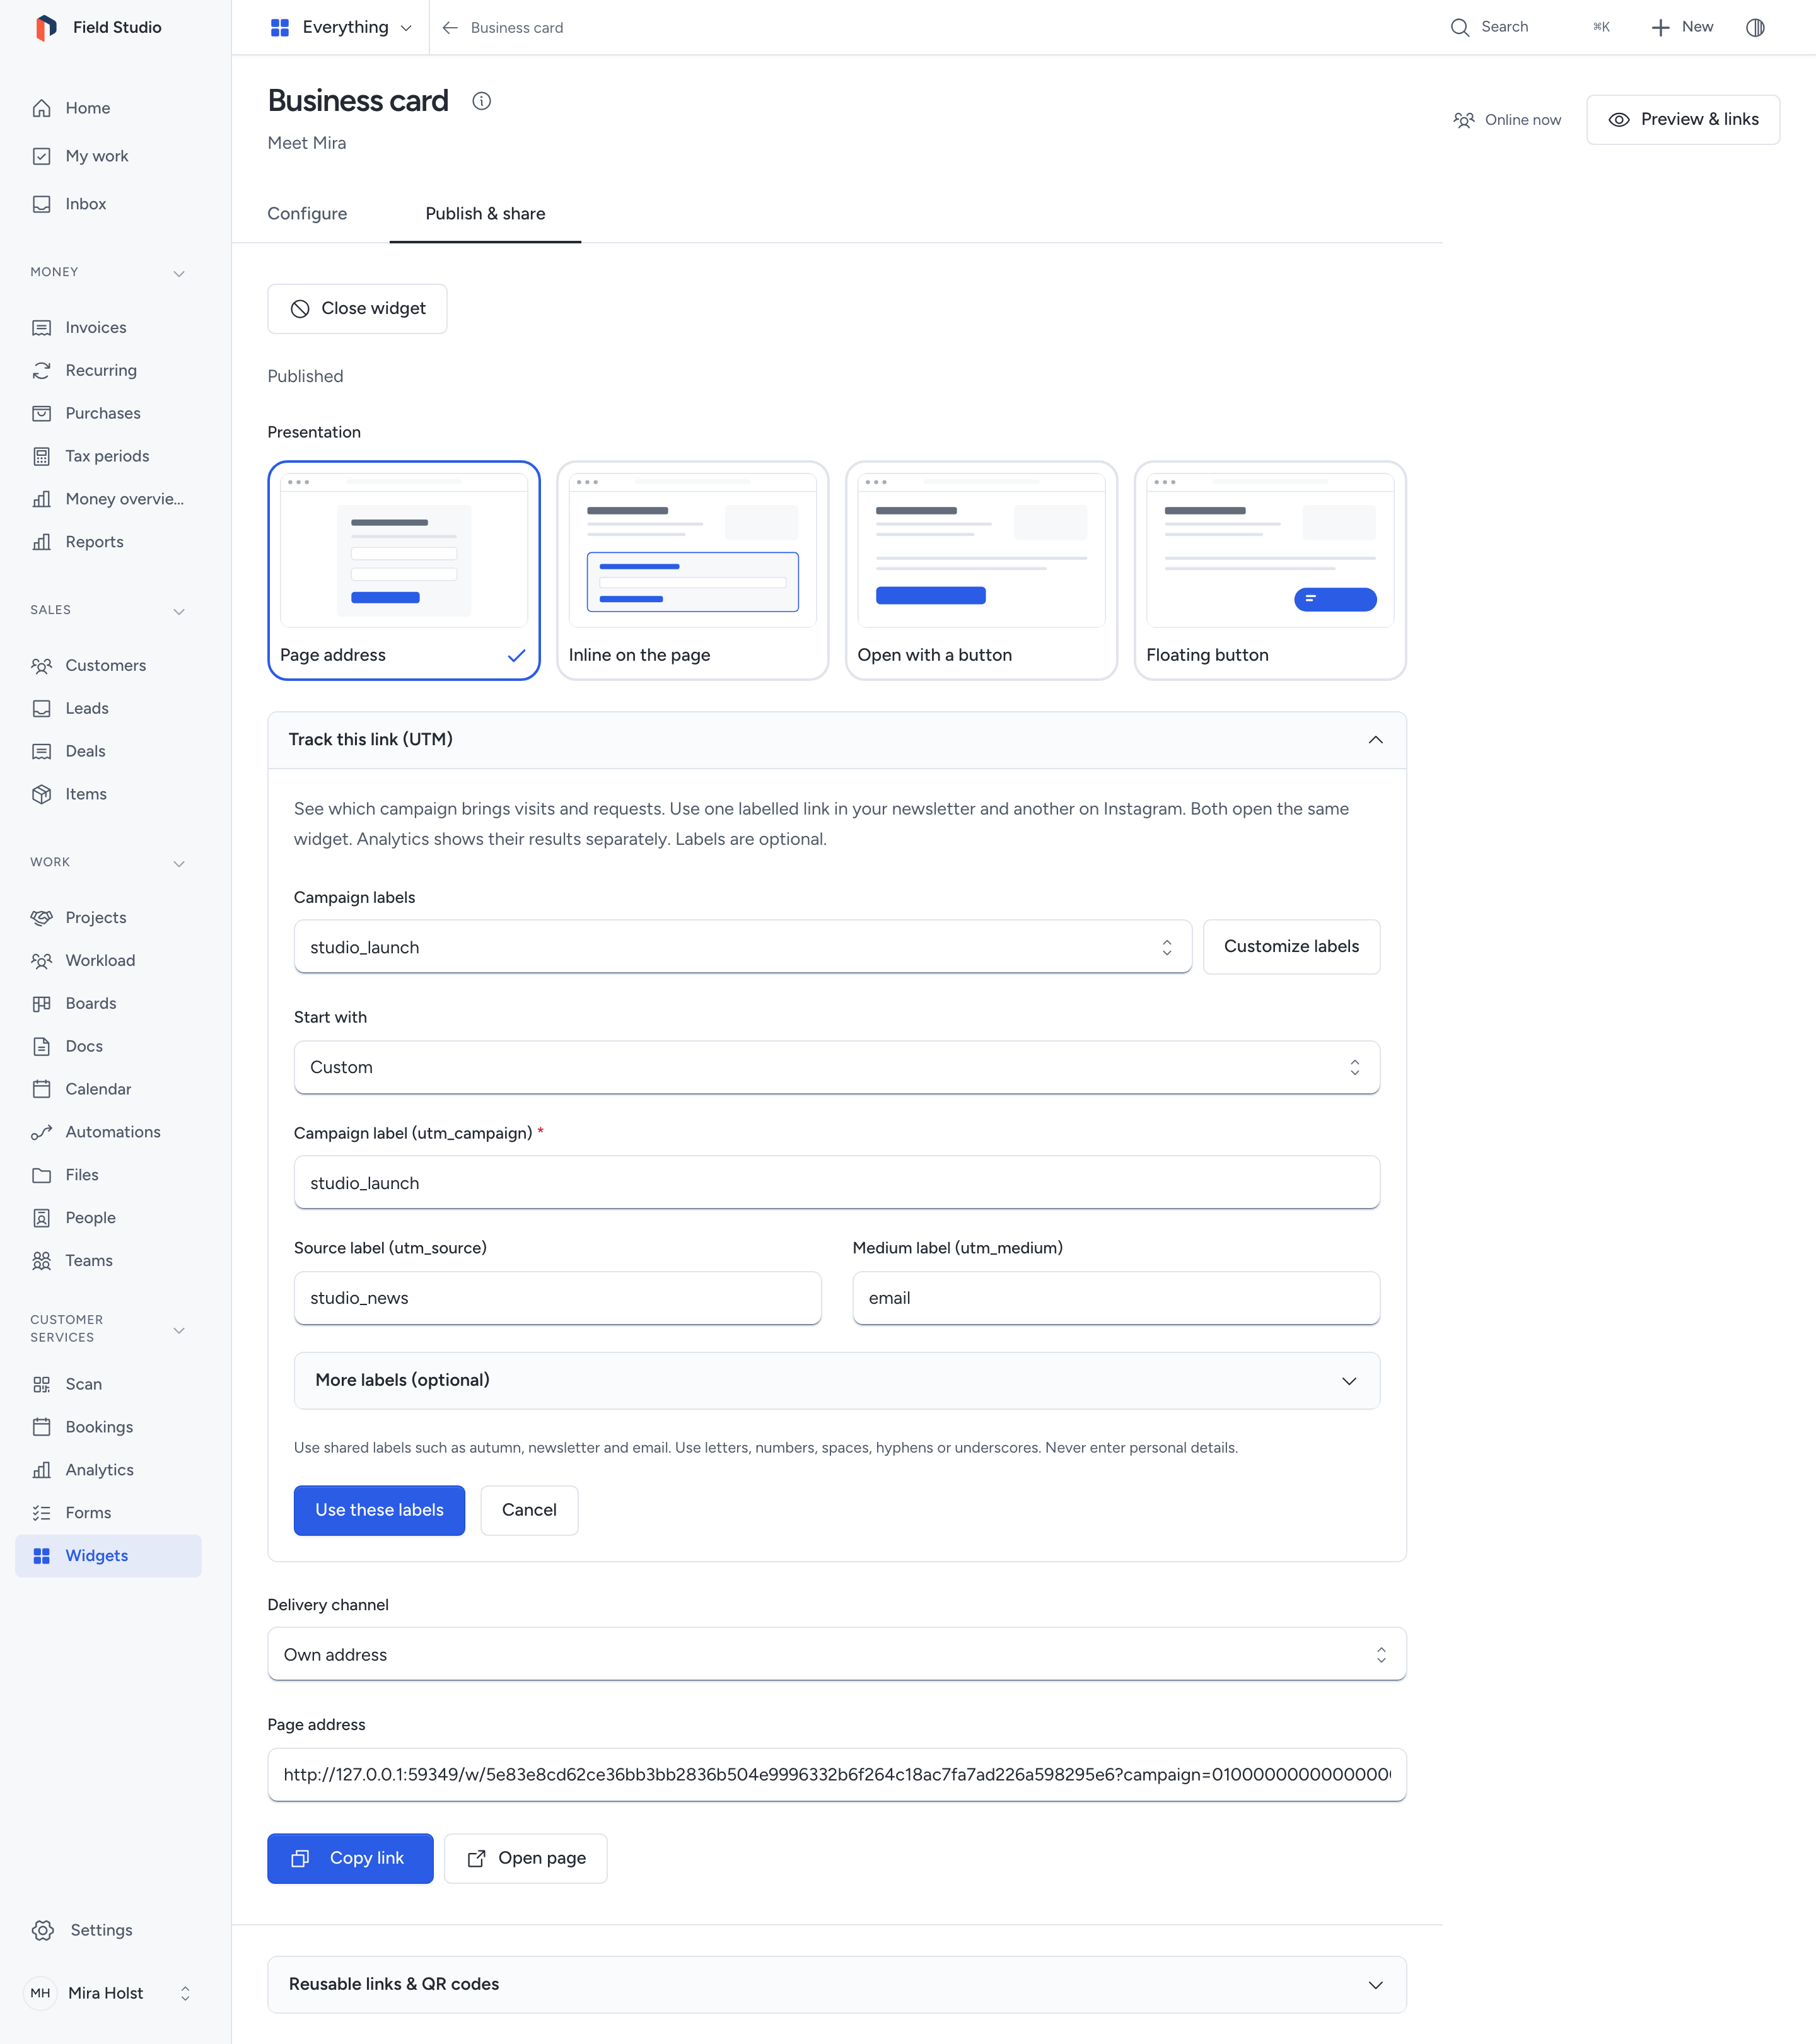Switch to the Publish & share tab

click(485, 213)
